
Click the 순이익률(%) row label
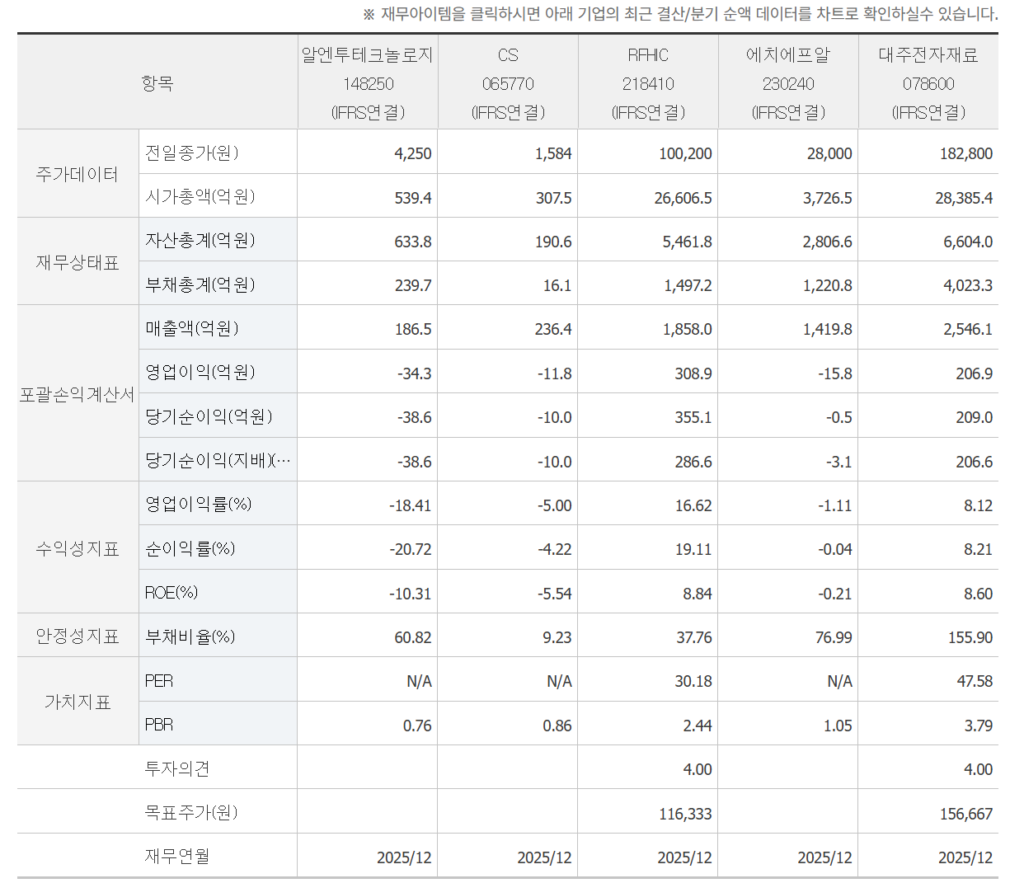click(x=189, y=548)
